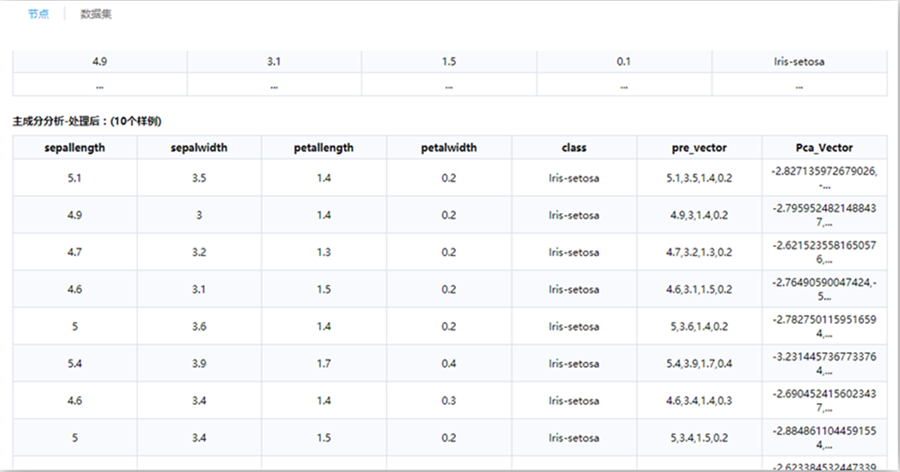Click the Pca_Vector cell starting with -2.827135972679026

click(x=825, y=178)
